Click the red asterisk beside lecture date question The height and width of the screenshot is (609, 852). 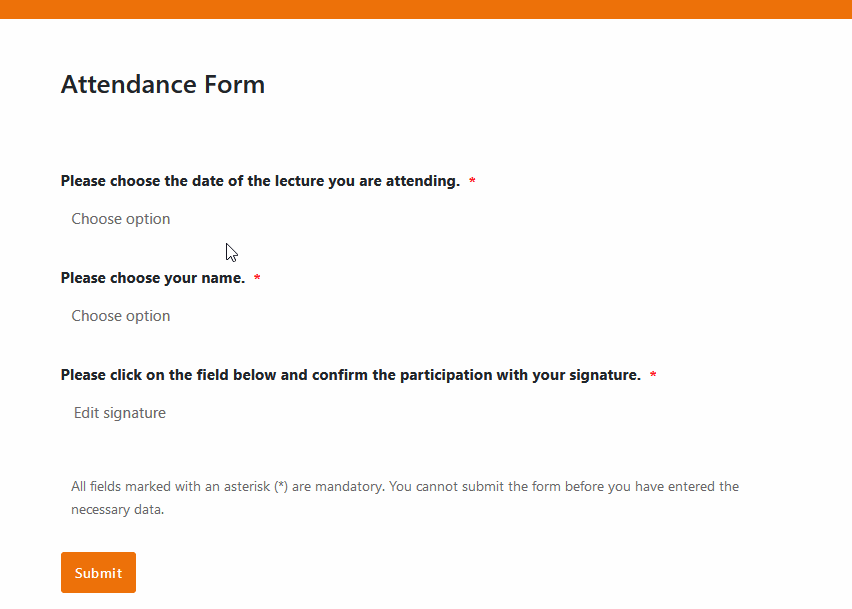click(x=472, y=180)
